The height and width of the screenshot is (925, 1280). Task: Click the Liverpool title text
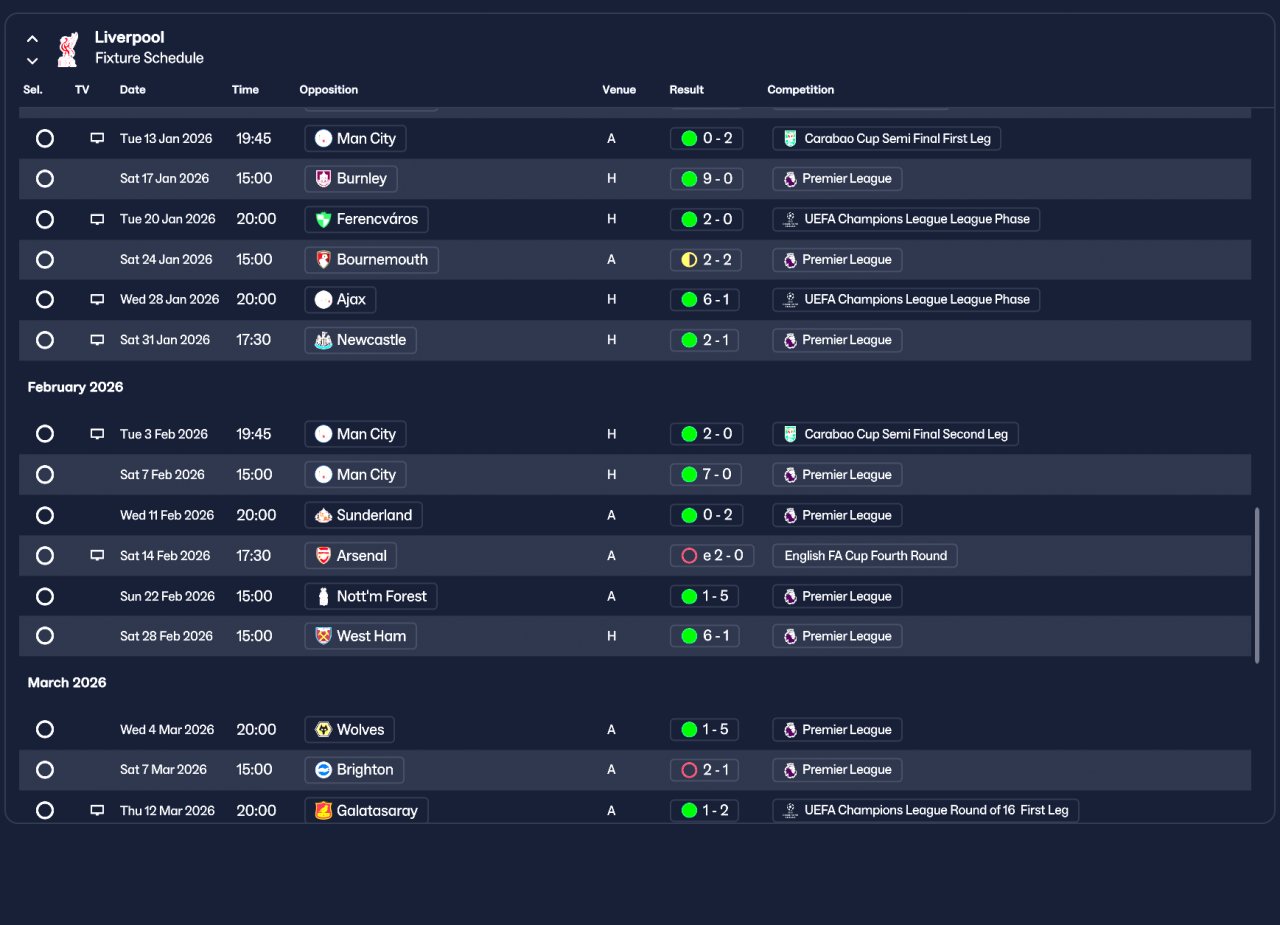click(130, 38)
